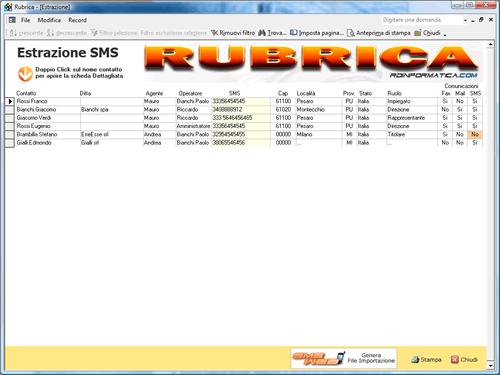The width and height of the screenshot is (500, 375).
Task: Click the rdinformatica.com logo link
Action: tap(433, 76)
